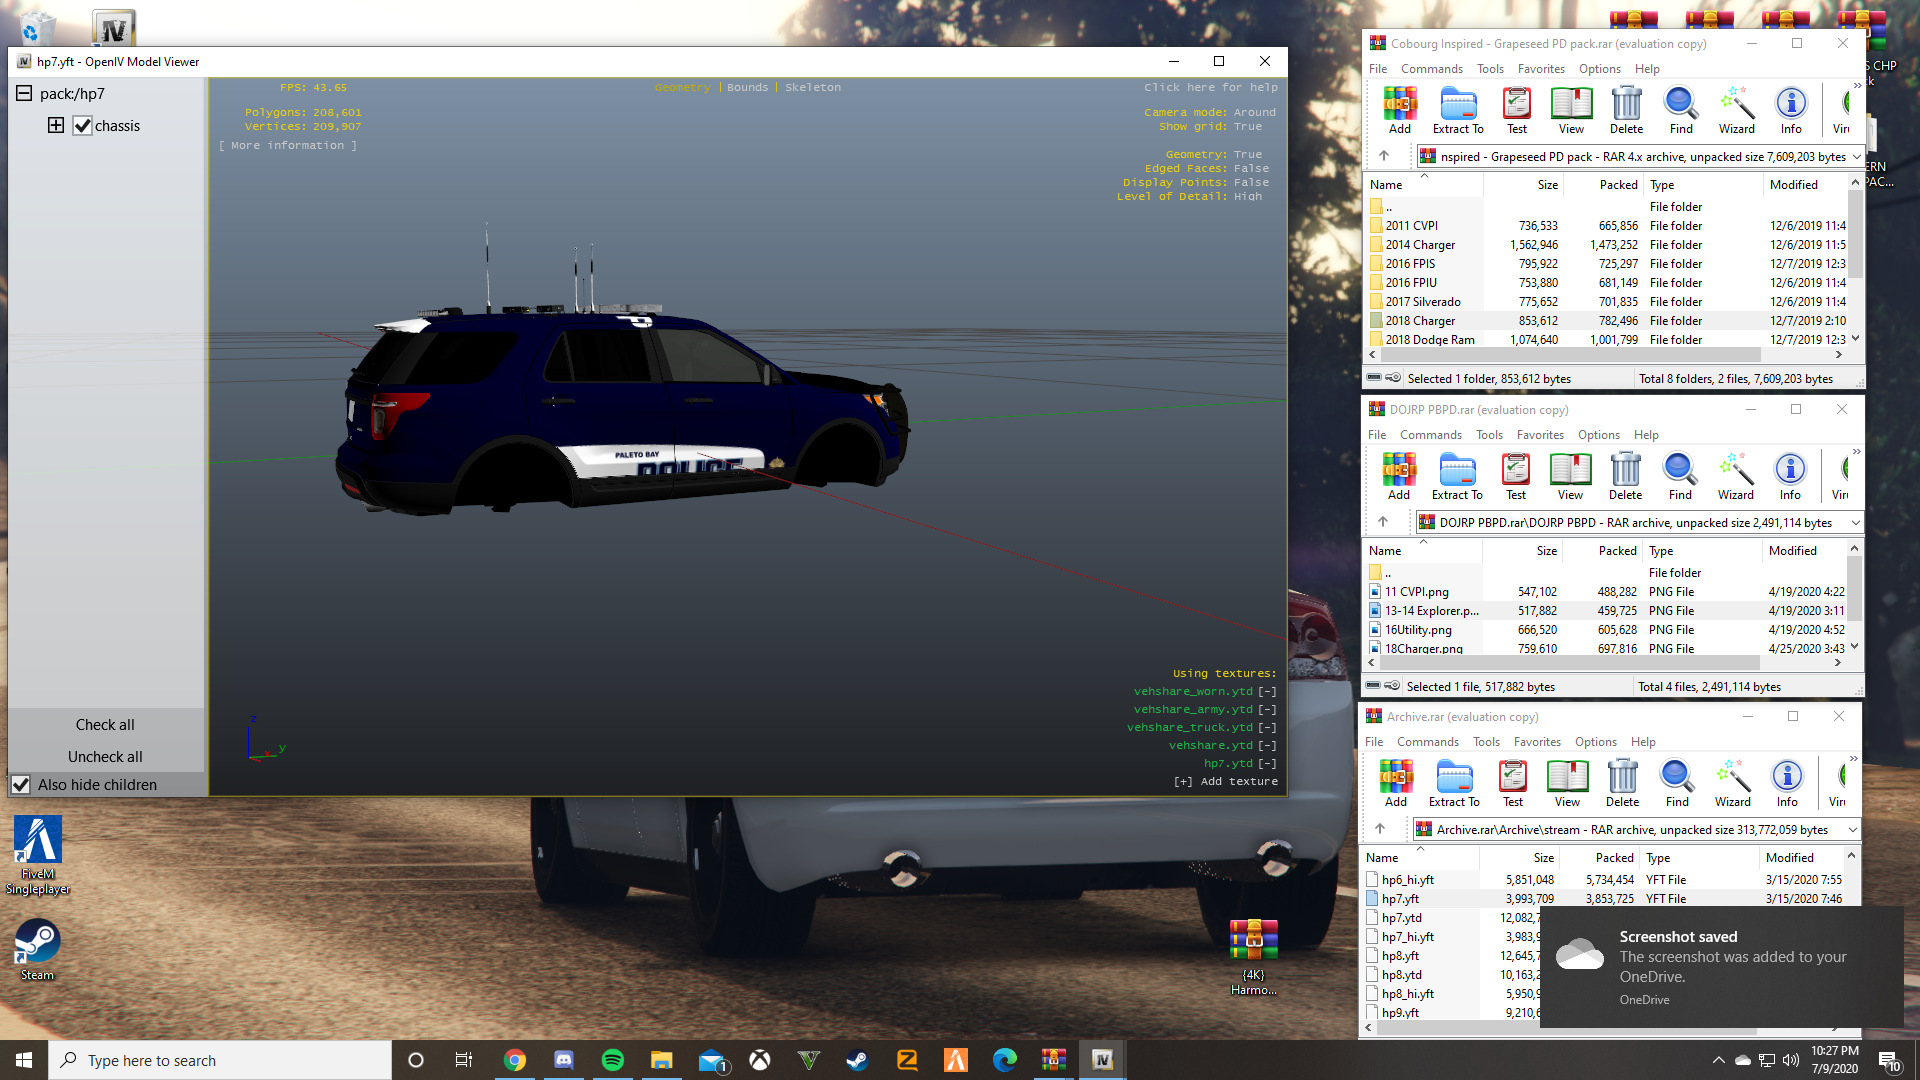Screen dimensions: 1920x1080
Task: Switch to the Bounds view tab
Action: coord(747,88)
